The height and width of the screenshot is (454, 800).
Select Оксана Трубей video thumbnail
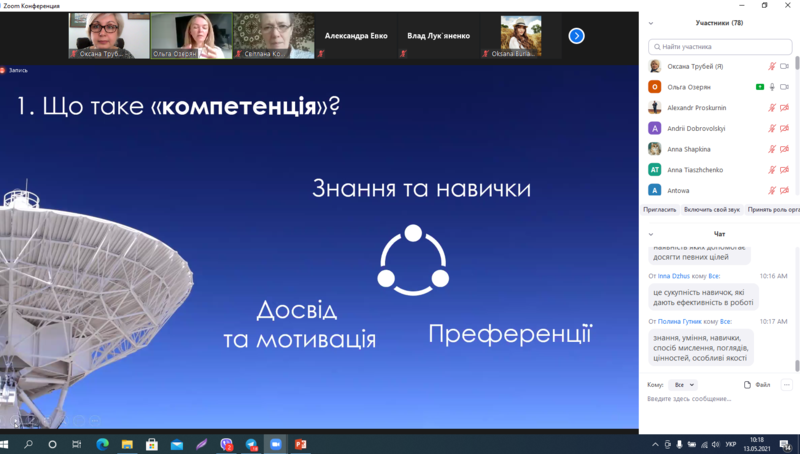click(109, 36)
